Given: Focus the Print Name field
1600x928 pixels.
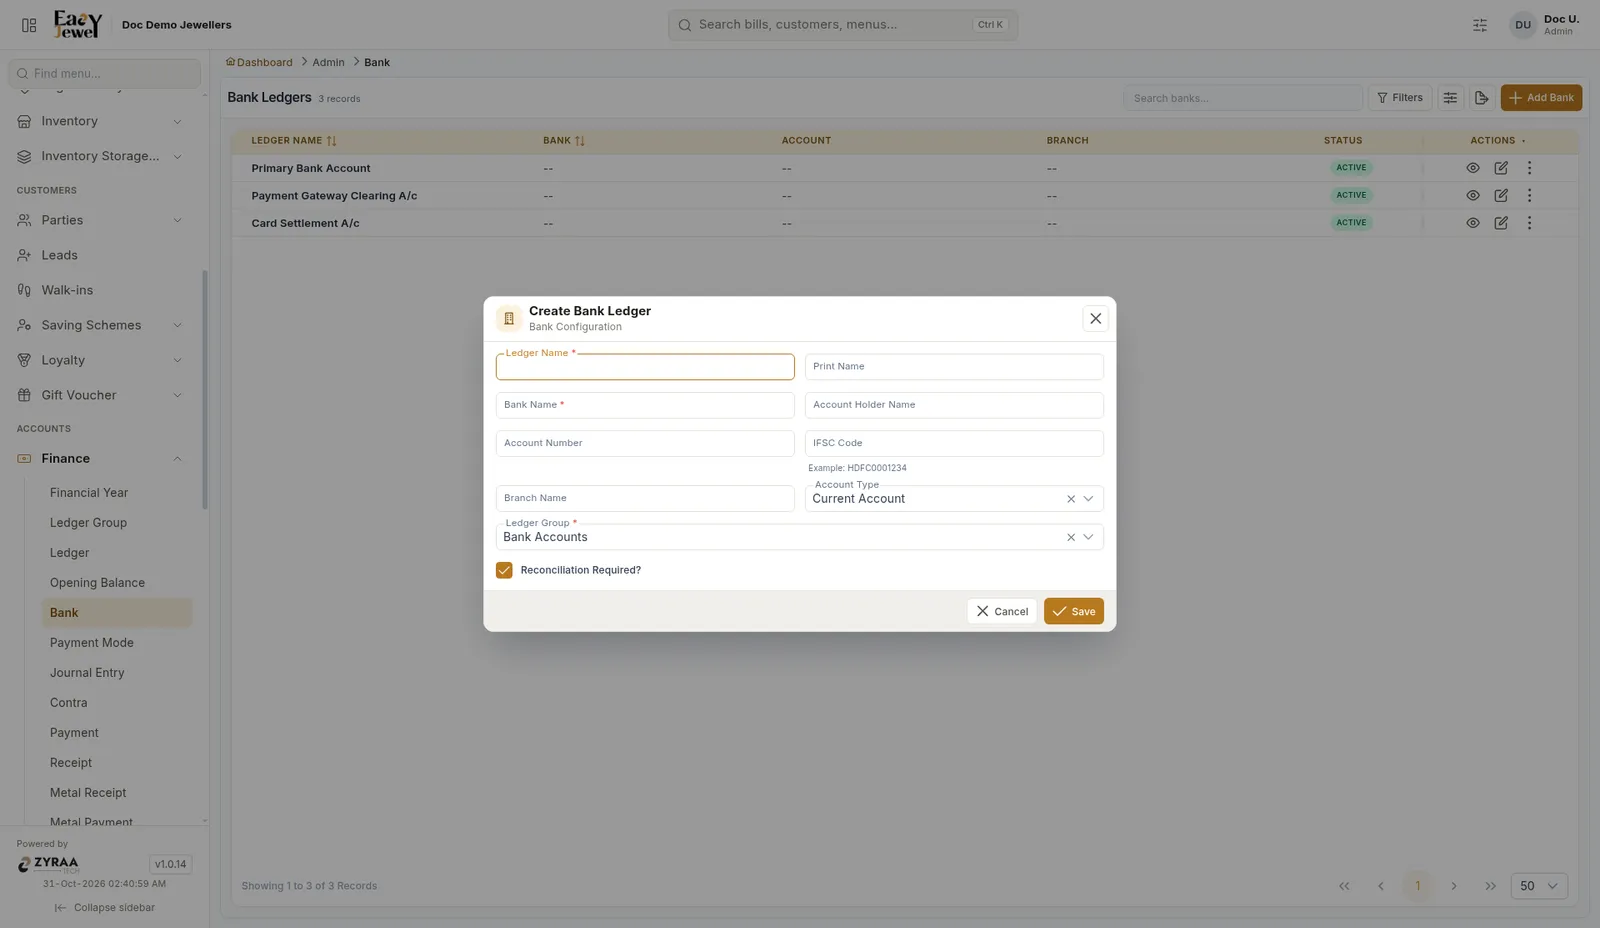Looking at the screenshot, I should click(x=954, y=367).
